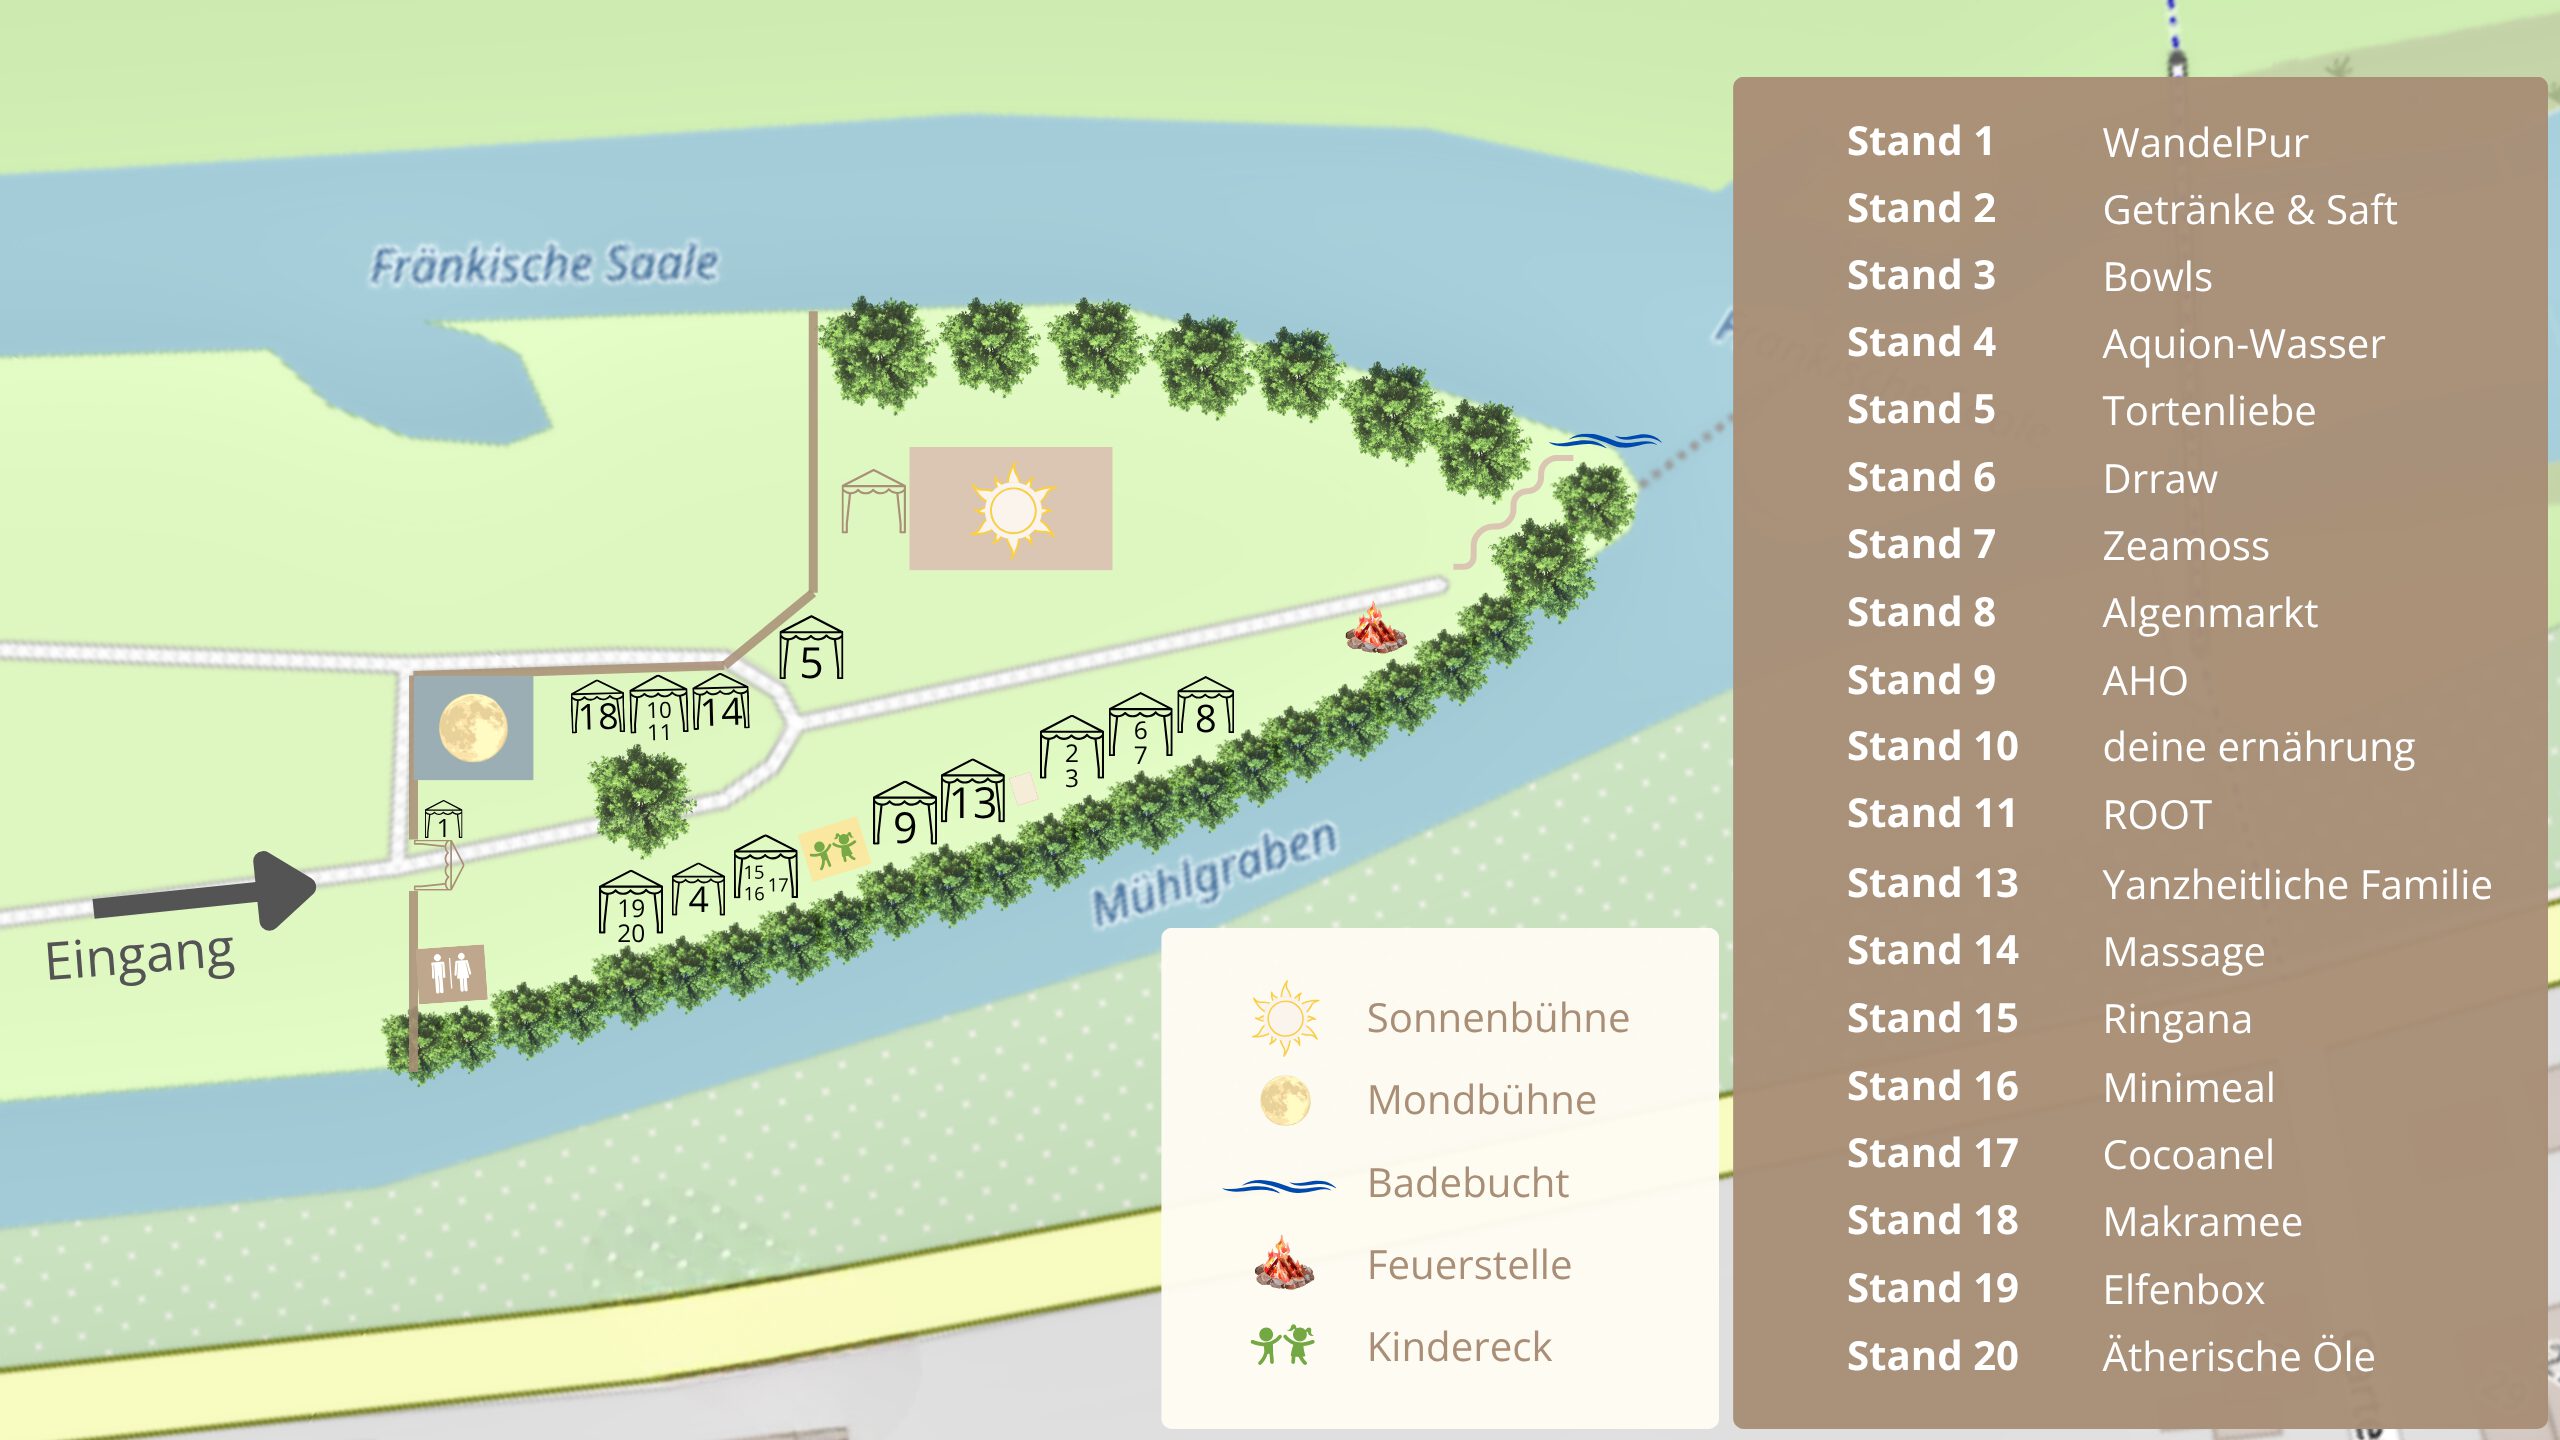This screenshot has width=2560, height=1440.
Task: Click Yanzheitliche Familie entry
Action: point(2297,885)
